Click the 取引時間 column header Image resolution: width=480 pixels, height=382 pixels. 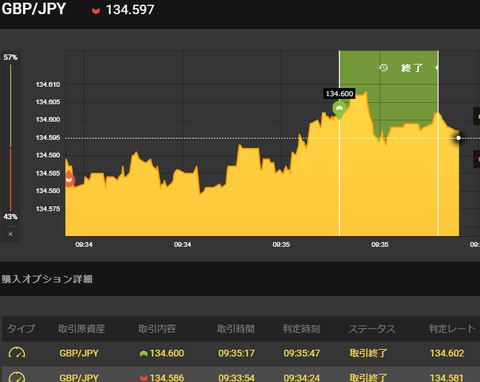tap(236, 329)
